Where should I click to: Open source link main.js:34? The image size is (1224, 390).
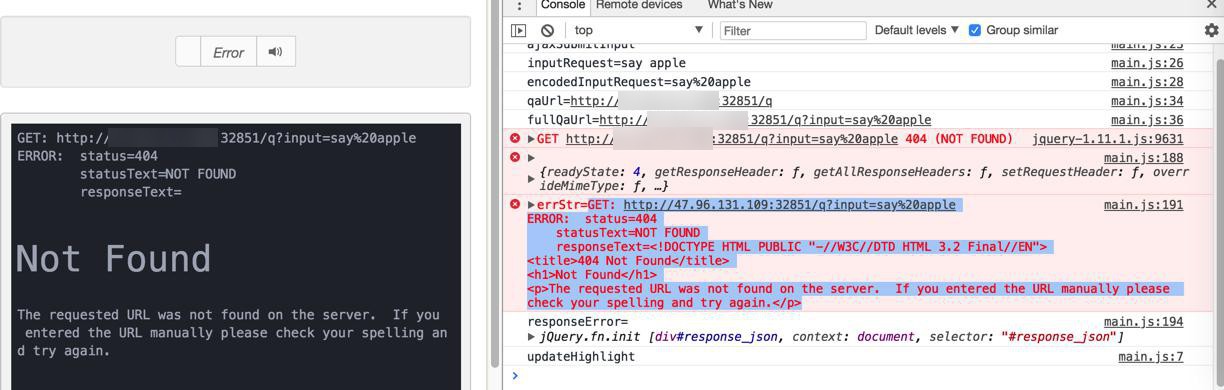pos(1147,101)
